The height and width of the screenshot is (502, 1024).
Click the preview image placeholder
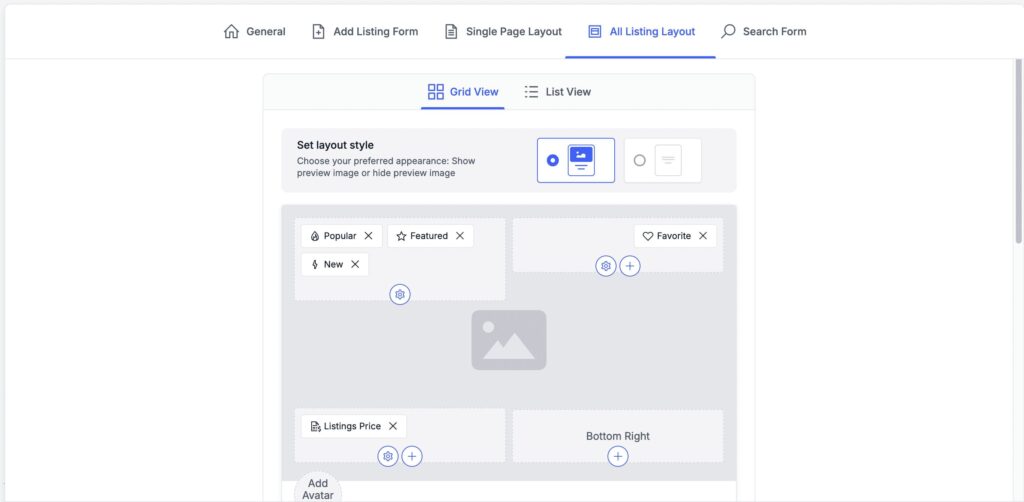coord(509,340)
